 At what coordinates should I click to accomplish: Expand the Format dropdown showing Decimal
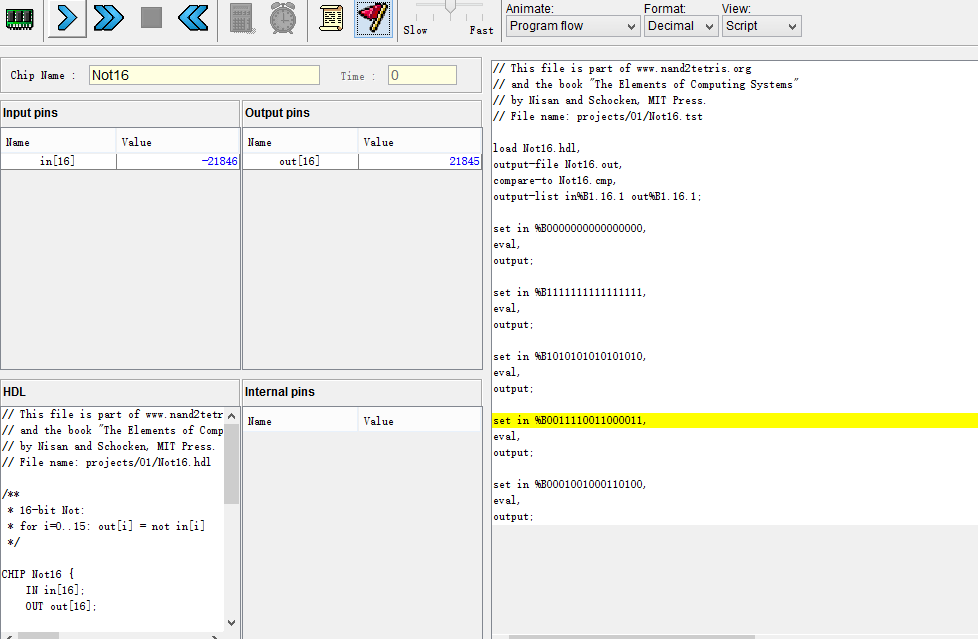click(681, 26)
